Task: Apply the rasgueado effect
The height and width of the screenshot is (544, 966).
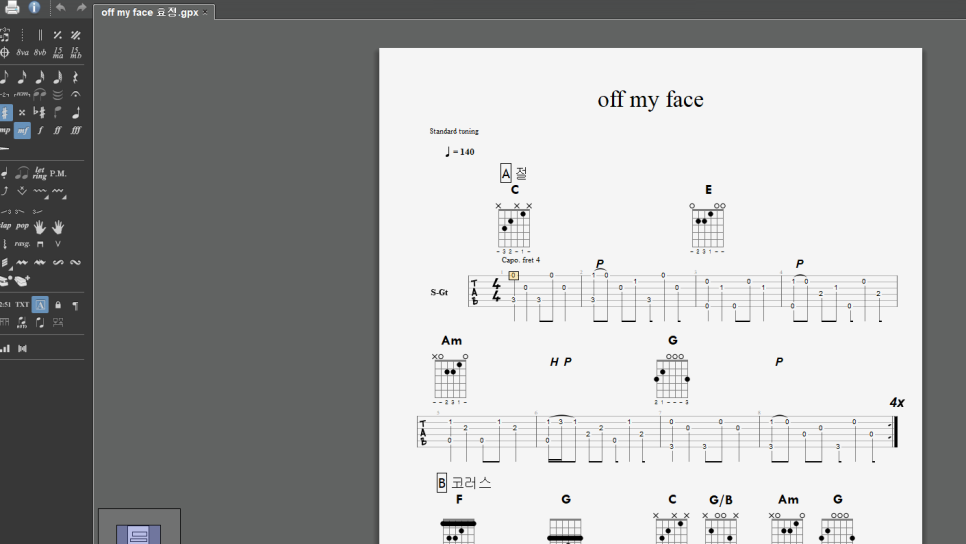Action: tap(22, 244)
